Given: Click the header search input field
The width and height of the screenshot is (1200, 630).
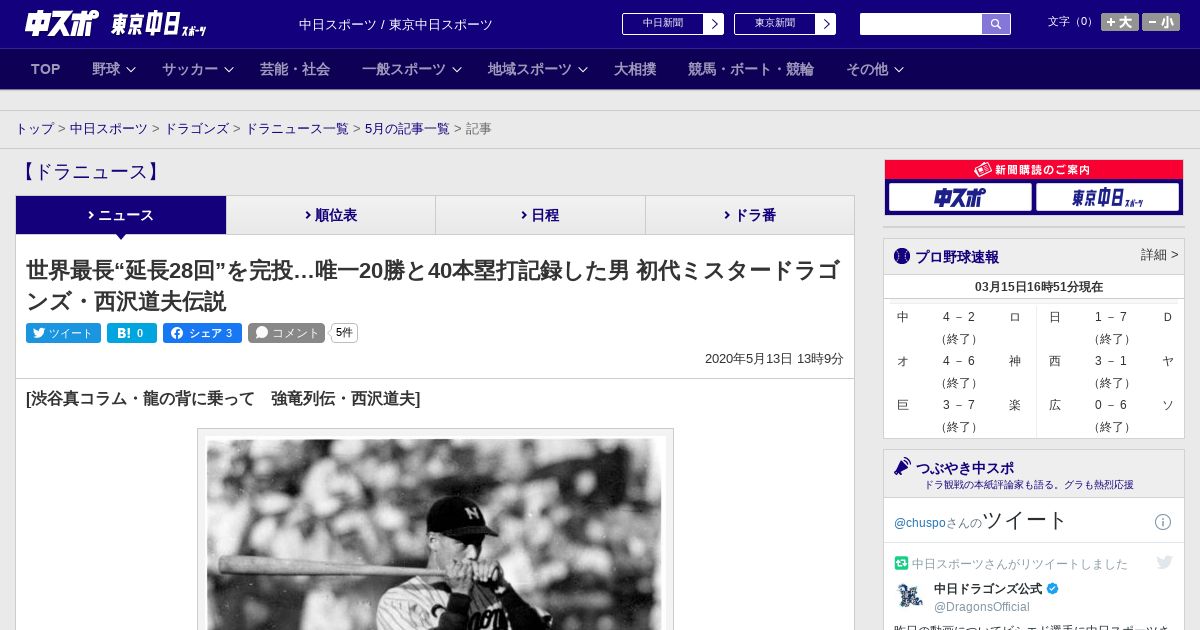Looking at the screenshot, I should tap(921, 24).
